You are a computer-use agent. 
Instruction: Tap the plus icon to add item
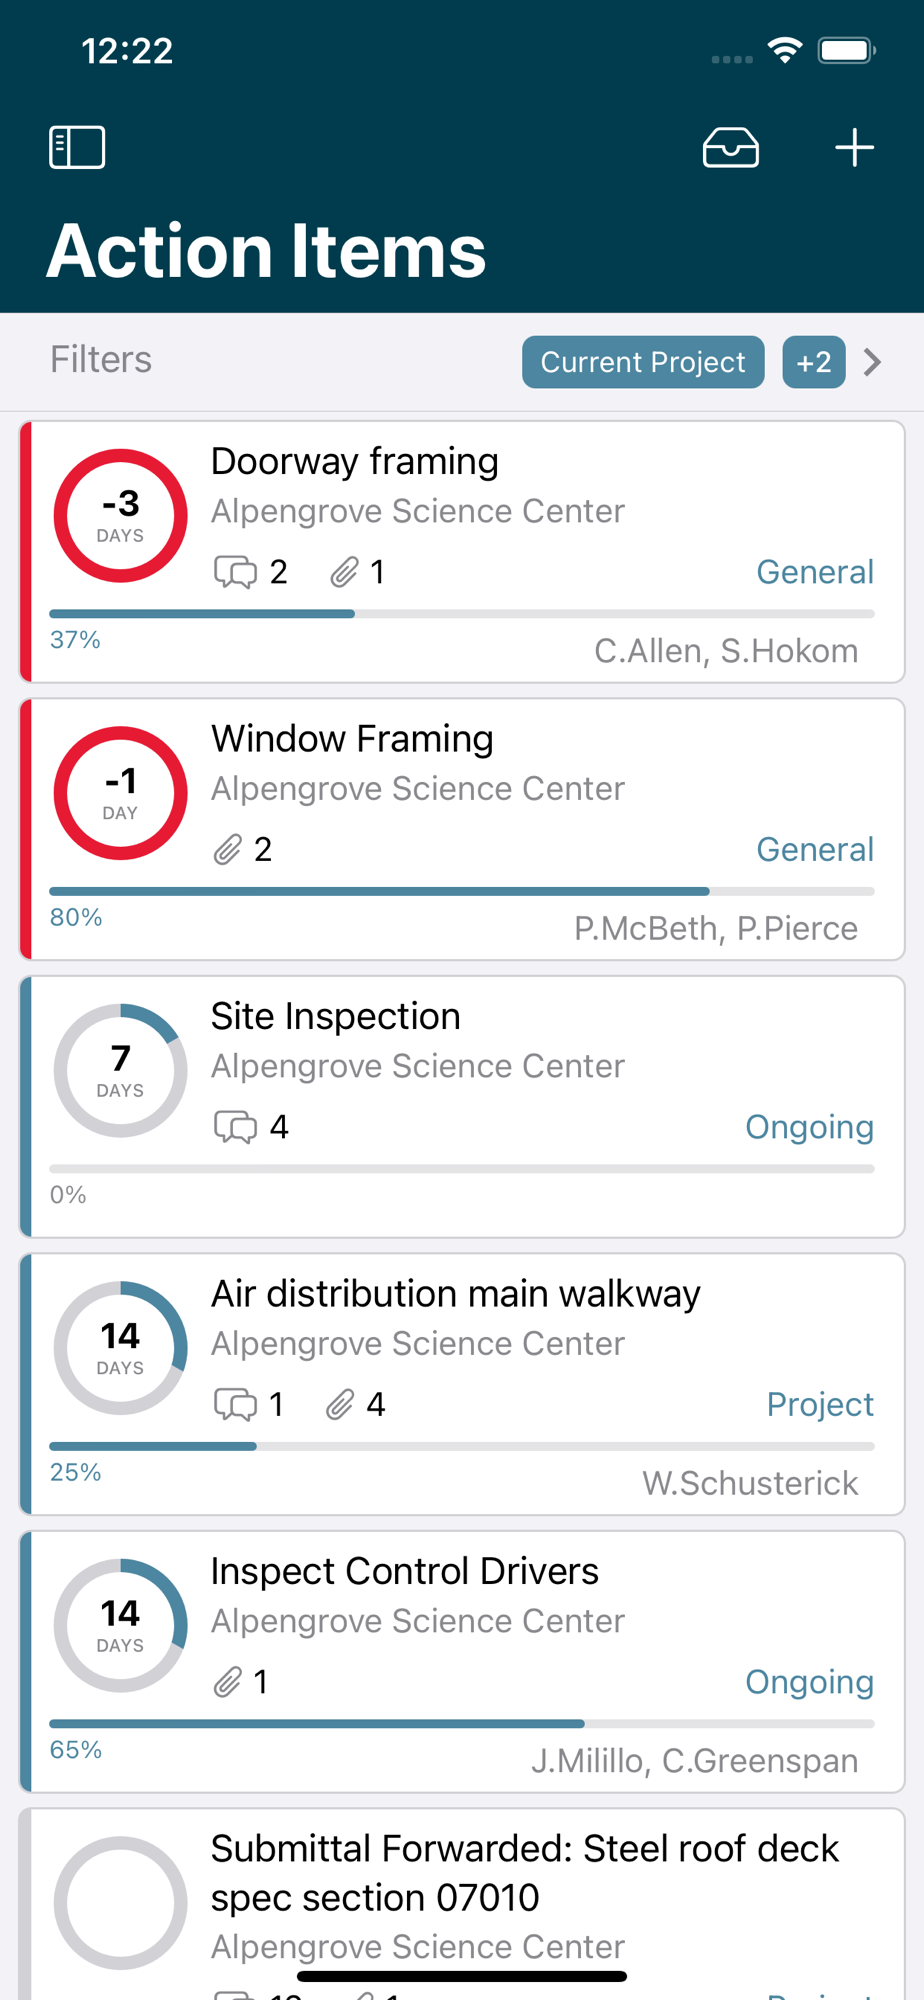(854, 148)
